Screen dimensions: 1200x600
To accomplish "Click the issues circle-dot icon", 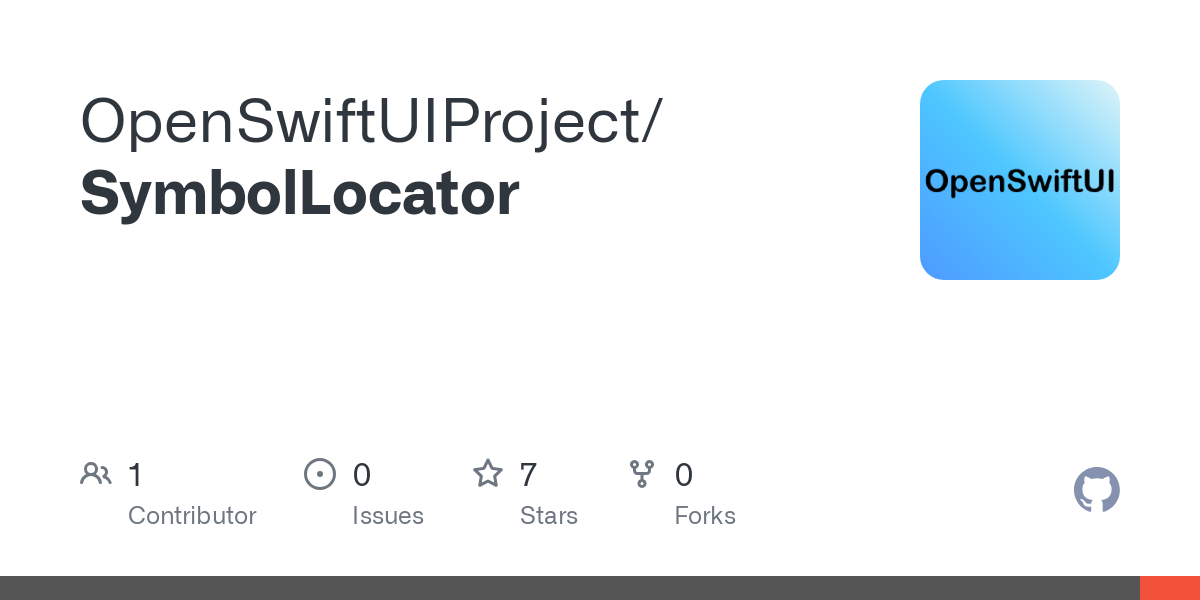I will coord(319,474).
